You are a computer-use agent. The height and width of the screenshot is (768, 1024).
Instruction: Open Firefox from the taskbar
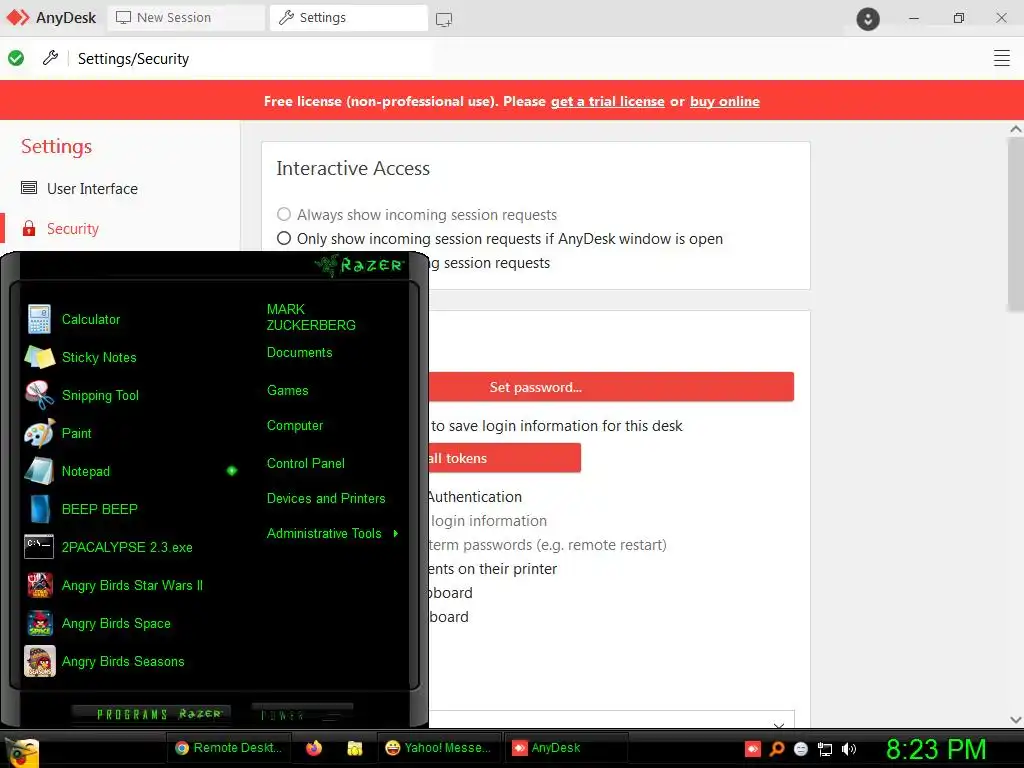click(x=314, y=748)
